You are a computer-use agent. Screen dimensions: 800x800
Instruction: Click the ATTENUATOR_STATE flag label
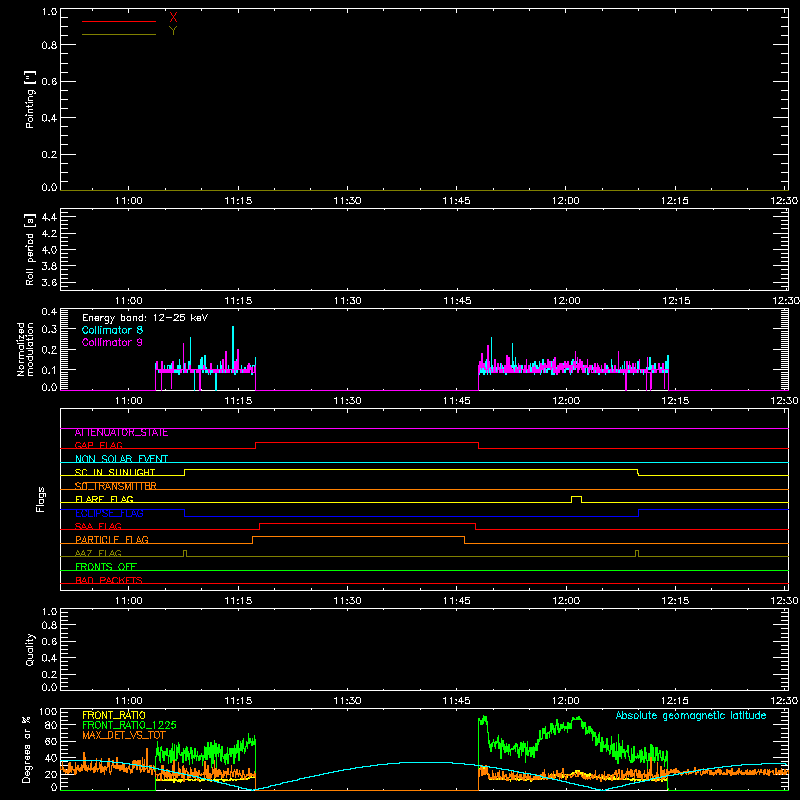[x=121, y=433]
